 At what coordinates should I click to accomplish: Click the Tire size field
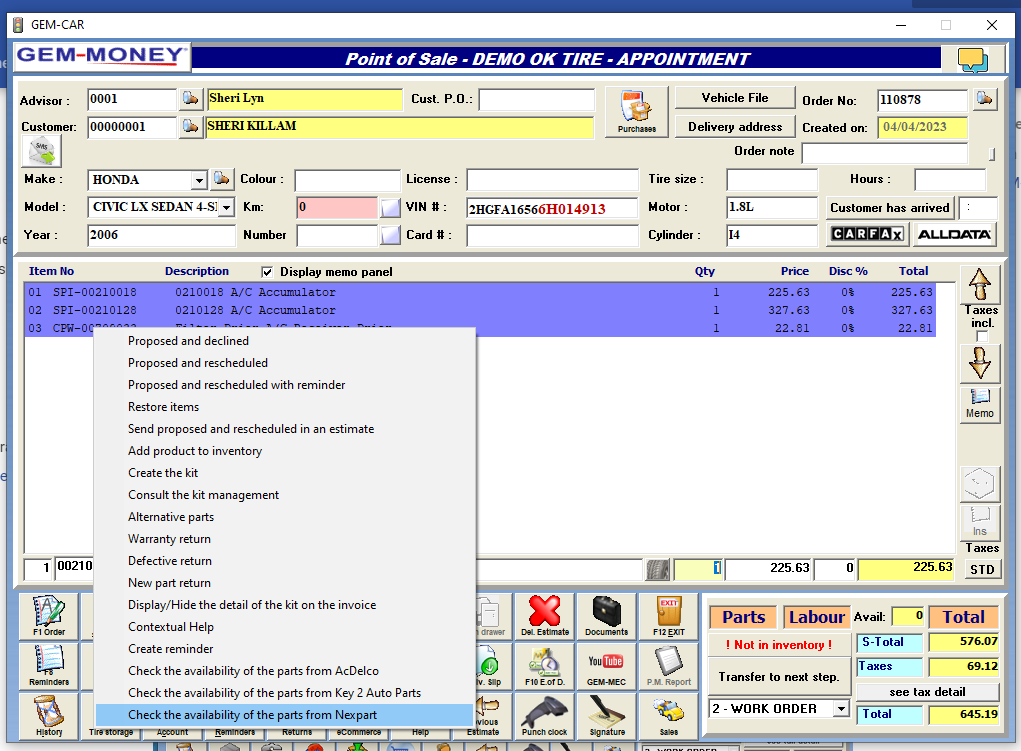(772, 180)
